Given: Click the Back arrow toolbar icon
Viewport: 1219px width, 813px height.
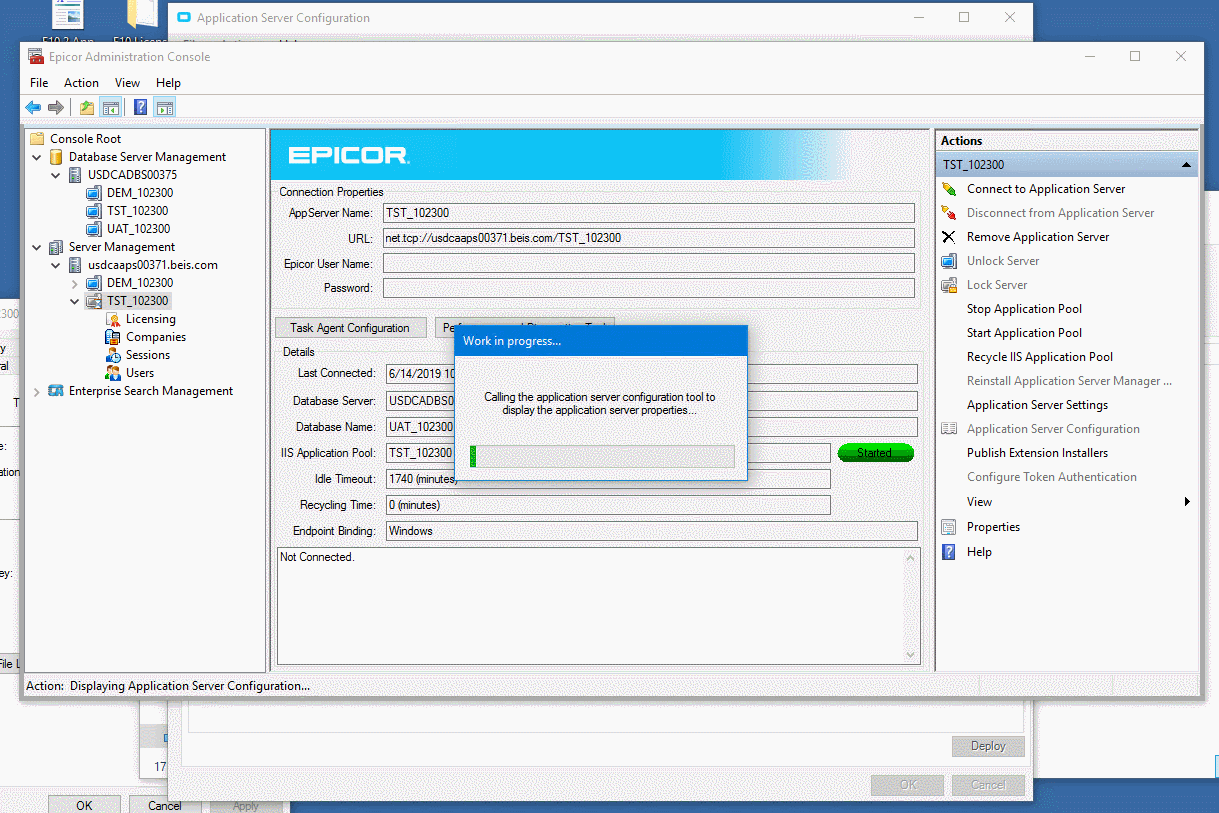Looking at the screenshot, I should click(33, 108).
